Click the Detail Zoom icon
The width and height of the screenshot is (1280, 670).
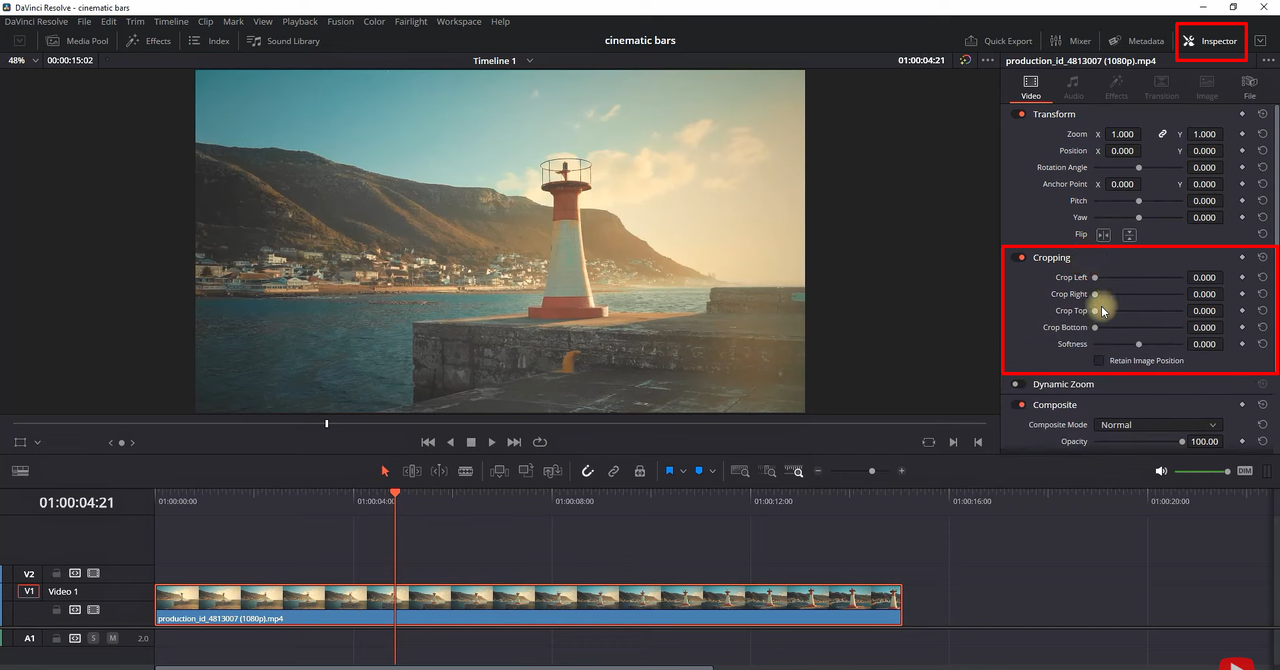(x=767, y=471)
